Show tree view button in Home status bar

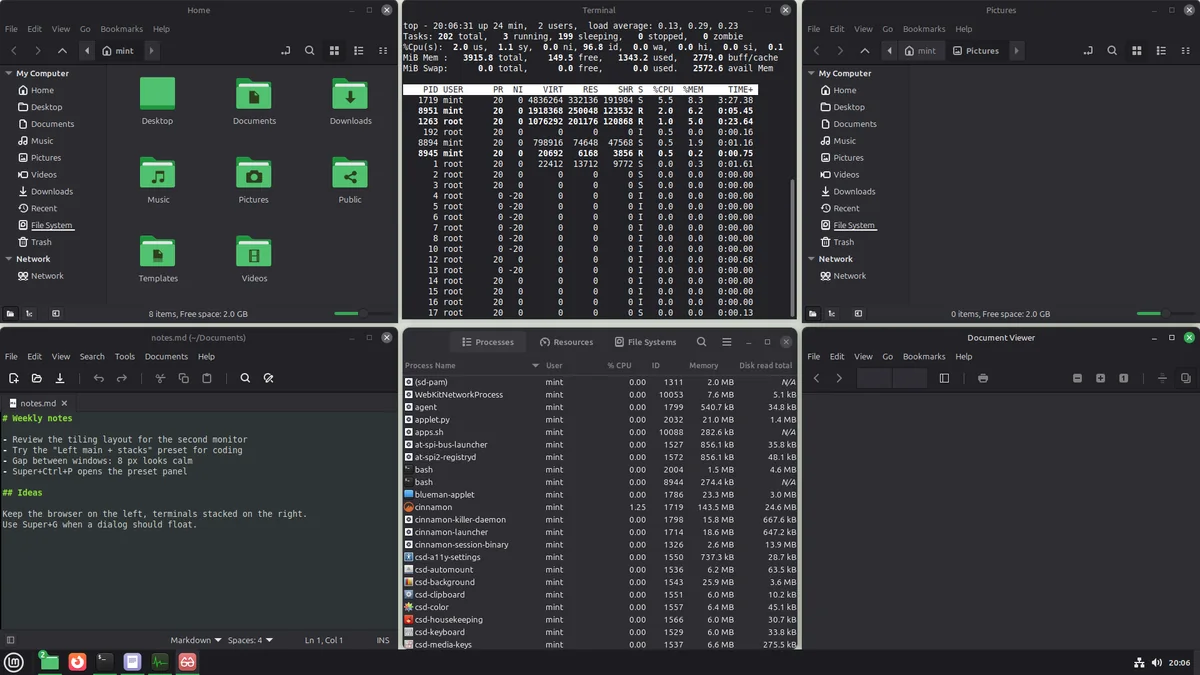pos(30,314)
